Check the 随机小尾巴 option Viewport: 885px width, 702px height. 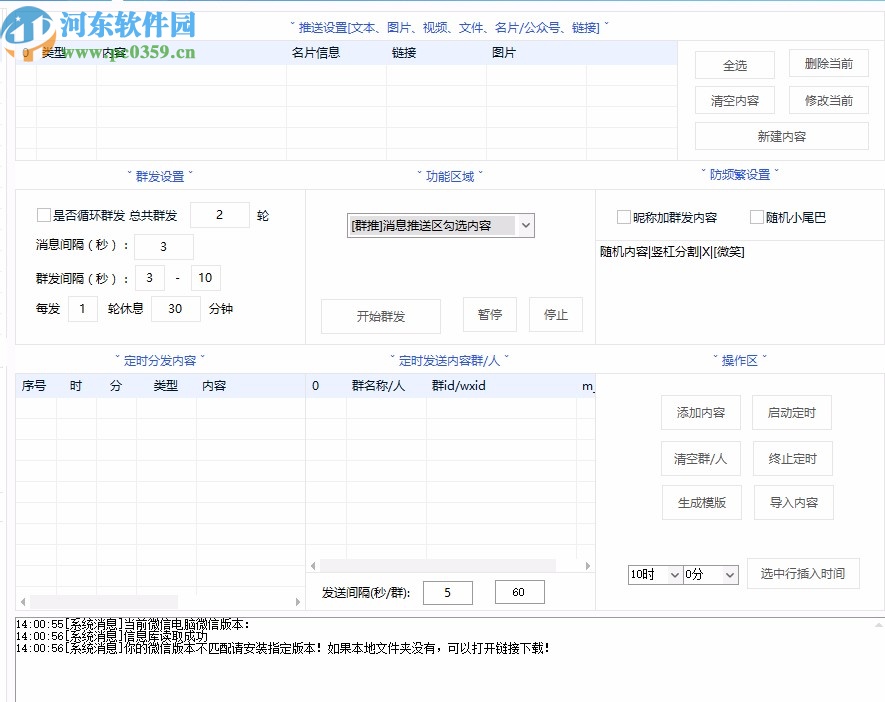pyautogui.click(x=757, y=217)
